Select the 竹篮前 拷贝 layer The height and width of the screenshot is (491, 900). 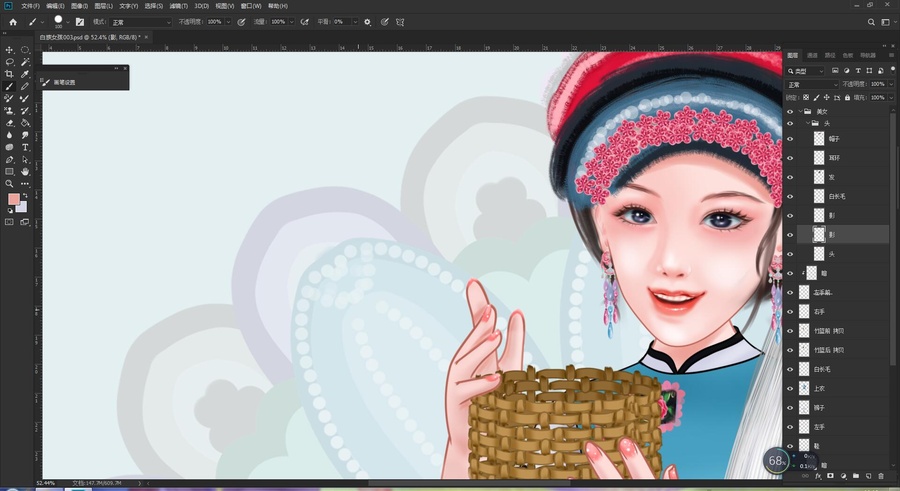point(843,331)
